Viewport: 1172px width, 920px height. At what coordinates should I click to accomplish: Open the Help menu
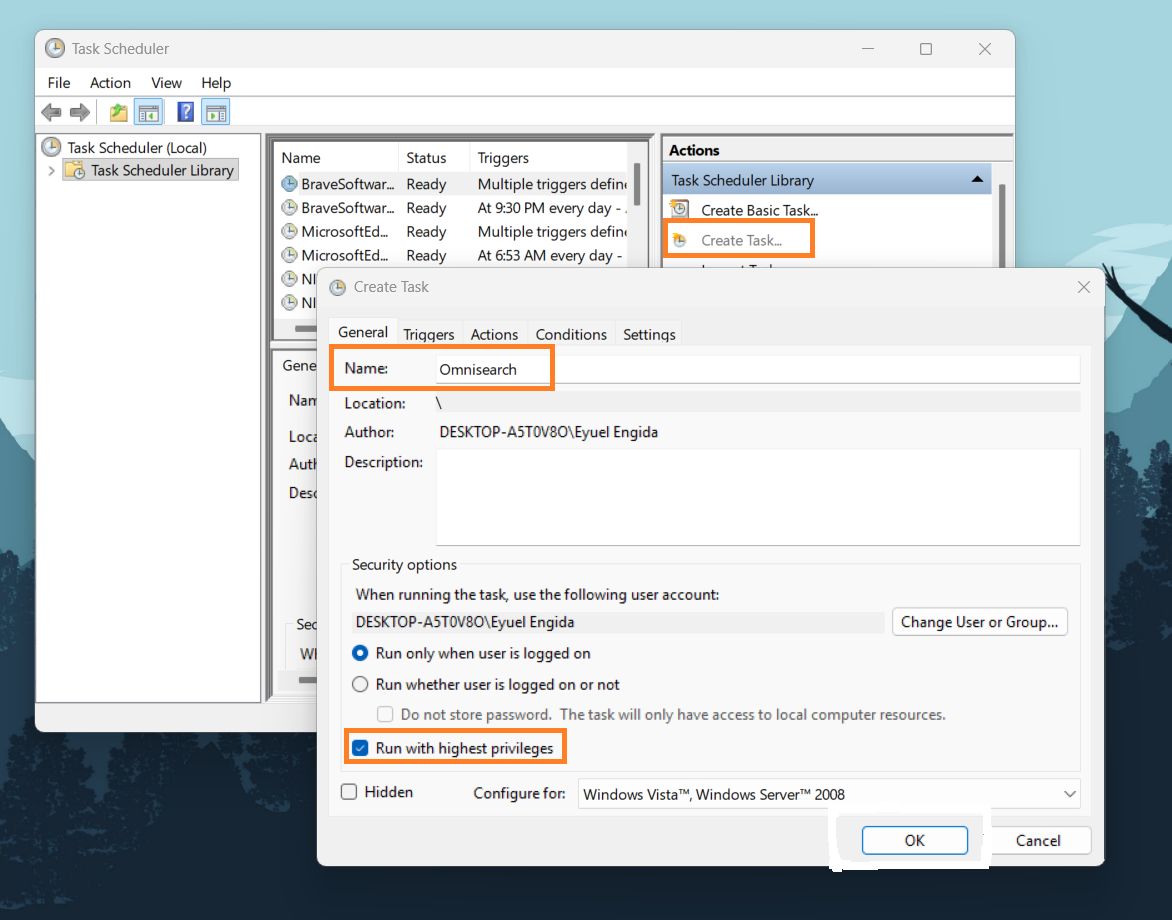(216, 83)
